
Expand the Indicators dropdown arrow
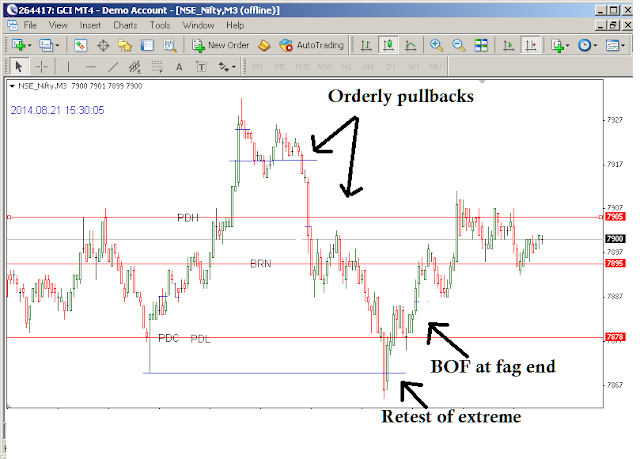568,45
